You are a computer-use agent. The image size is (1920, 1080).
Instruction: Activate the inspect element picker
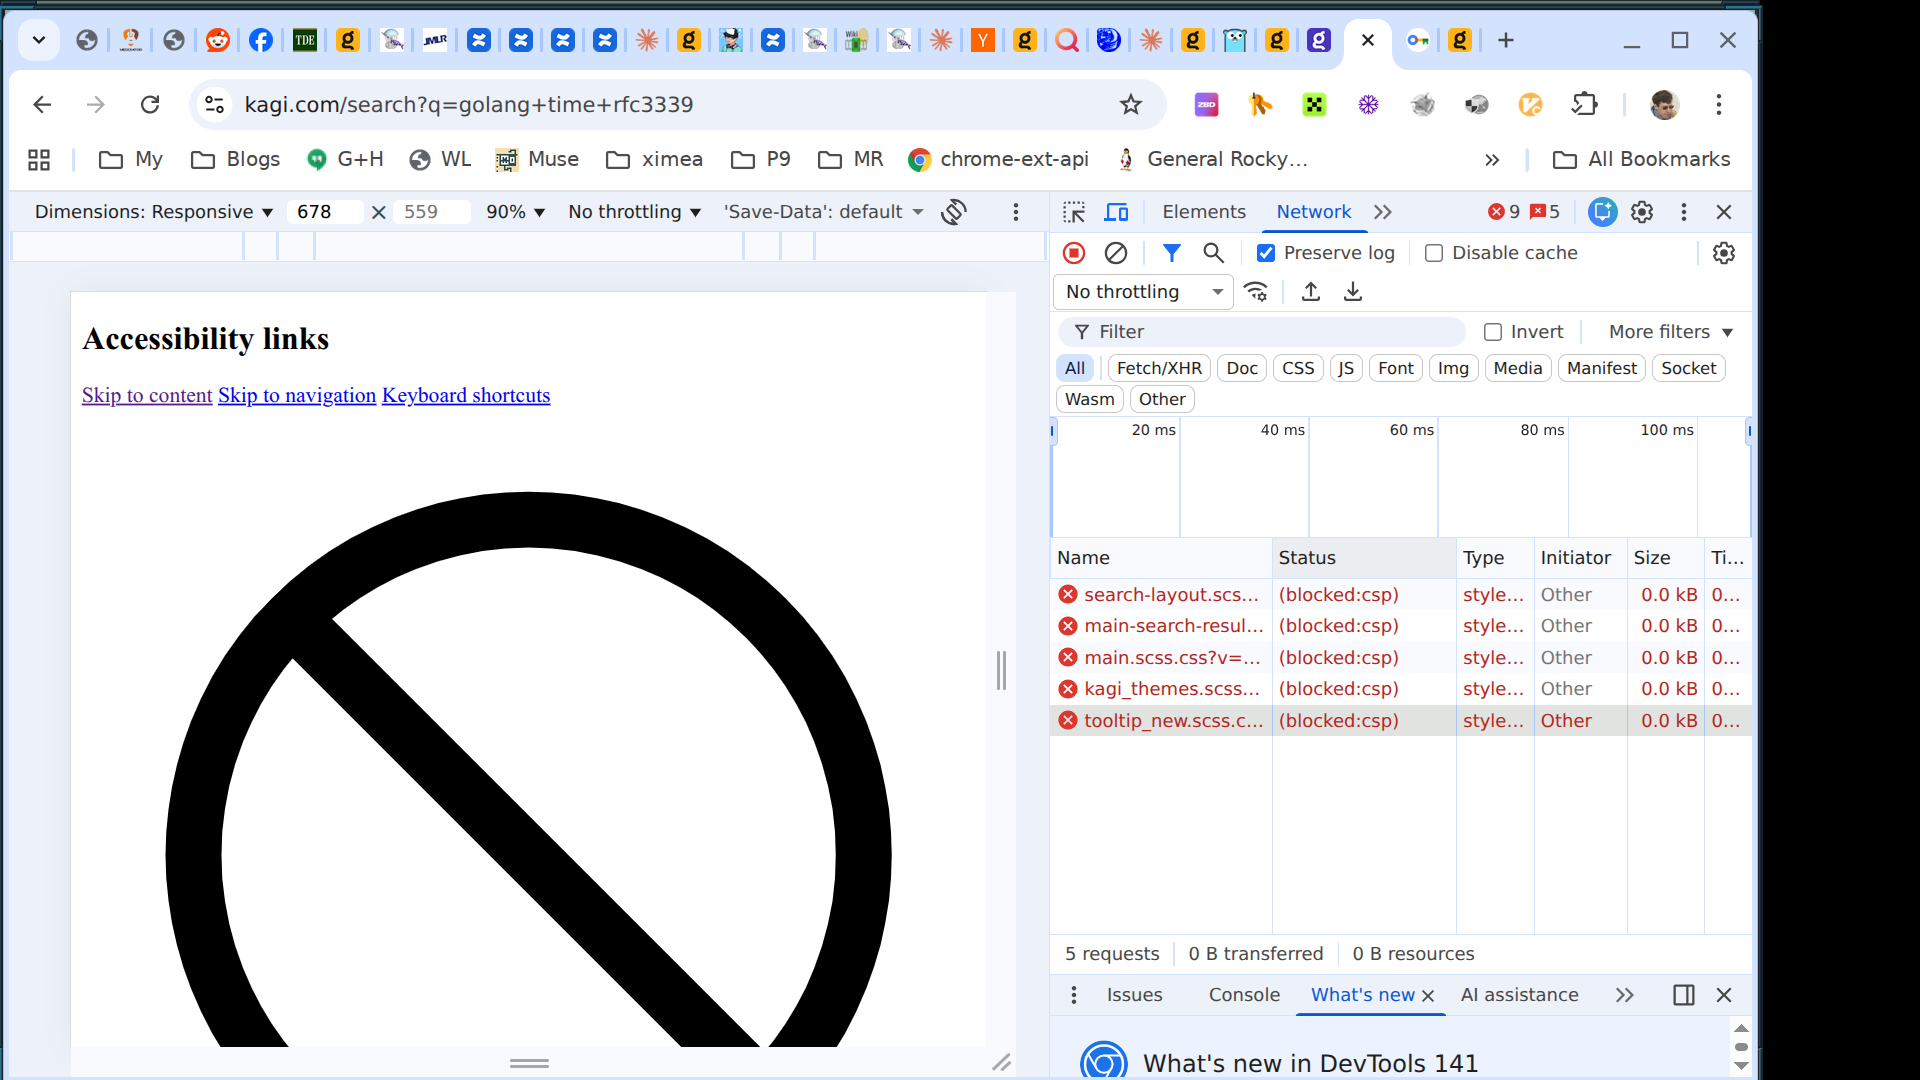(1073, 211)
